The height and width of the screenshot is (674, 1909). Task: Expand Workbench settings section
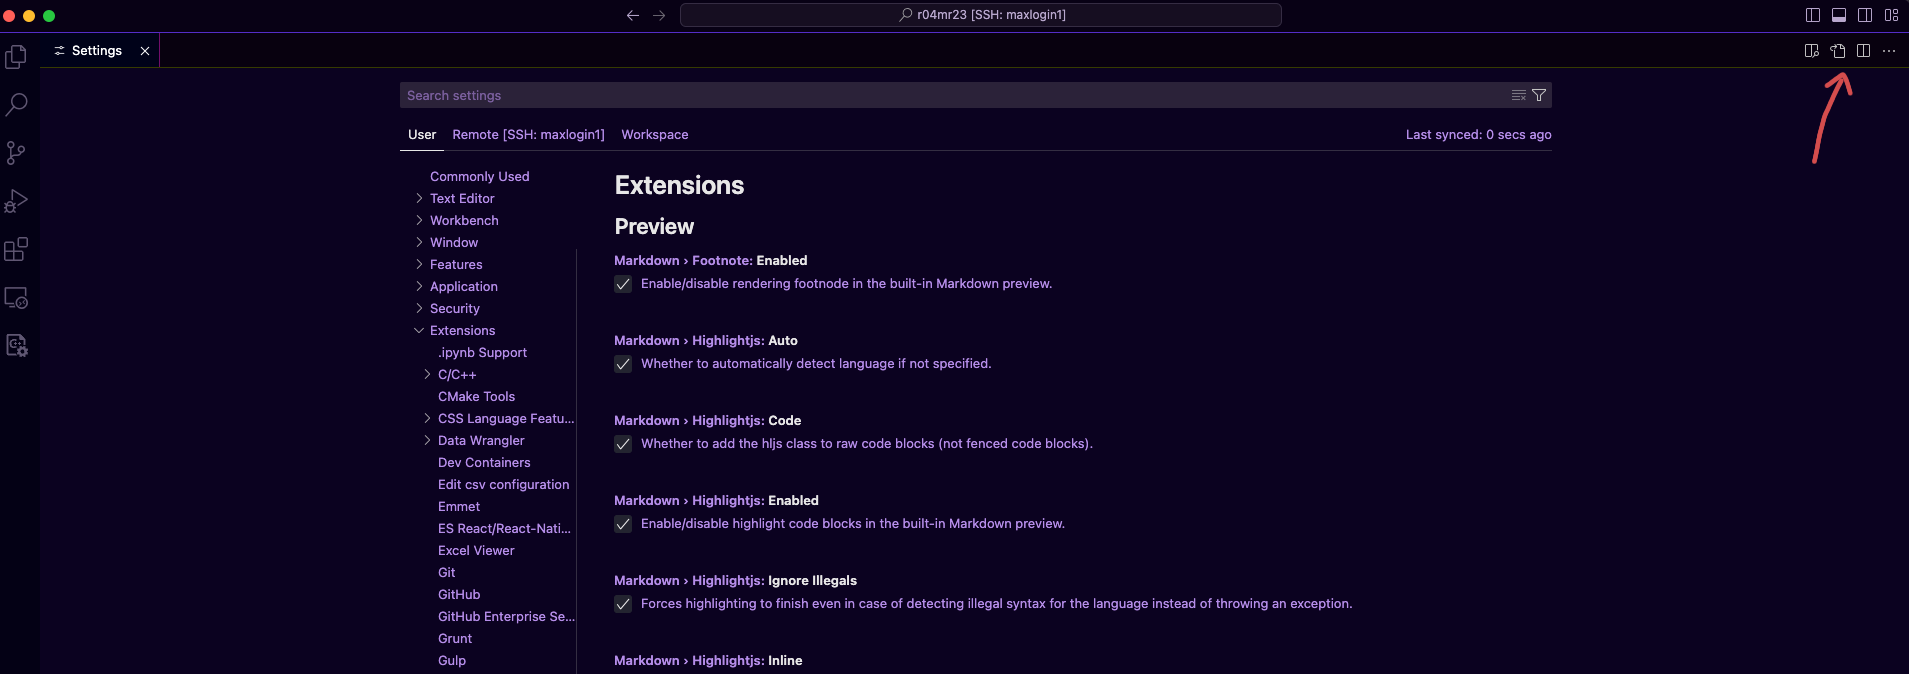[x=420, y=220]
